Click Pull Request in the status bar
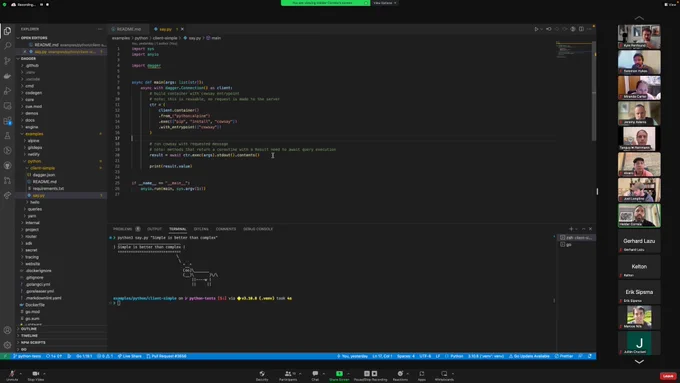680x383 pixels. 167,356
